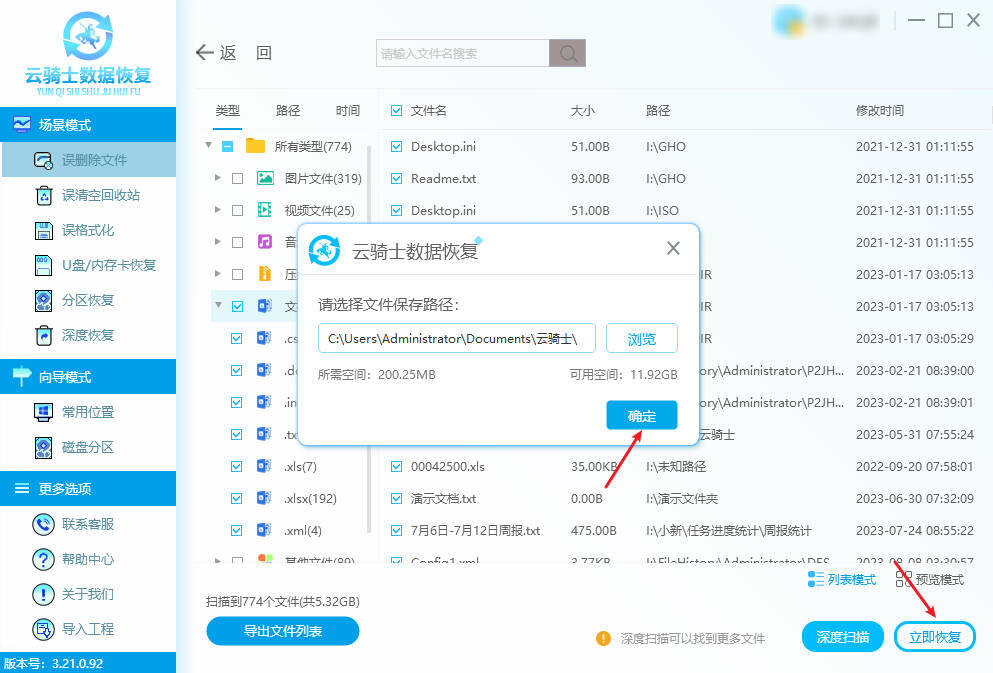Start 深度扫描 deep scan
This screenshot has height=673, width=993.
[x=842, y=637]
